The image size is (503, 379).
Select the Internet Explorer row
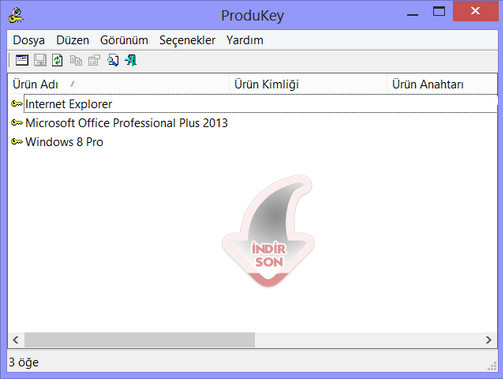(x=253, y=104)
